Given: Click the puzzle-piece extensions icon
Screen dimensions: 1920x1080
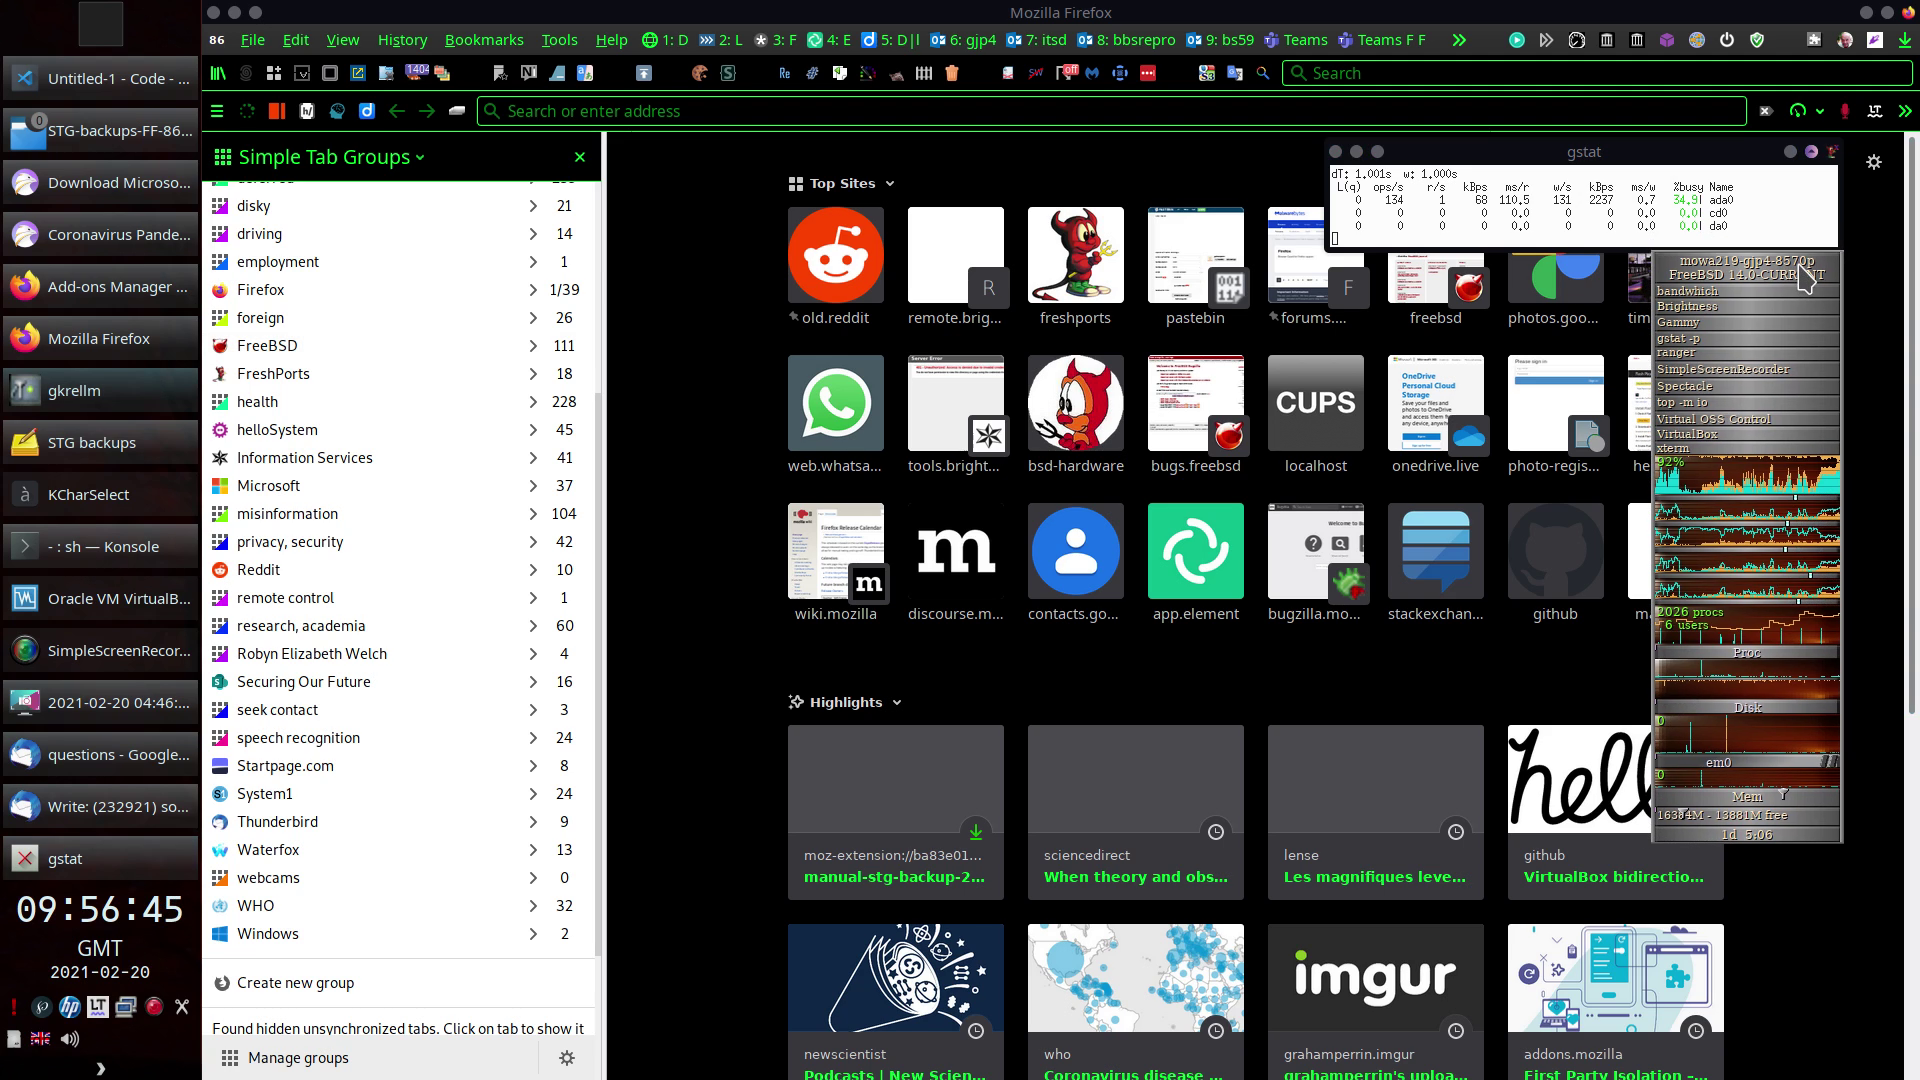Looking at the screenshot, I should pyautogui.click(x=1814, y=40).
